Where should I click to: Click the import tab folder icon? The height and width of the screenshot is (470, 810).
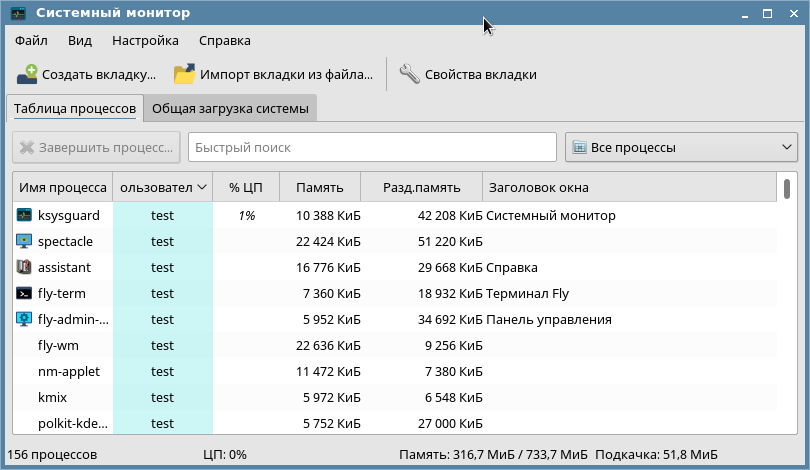(185, 74)
